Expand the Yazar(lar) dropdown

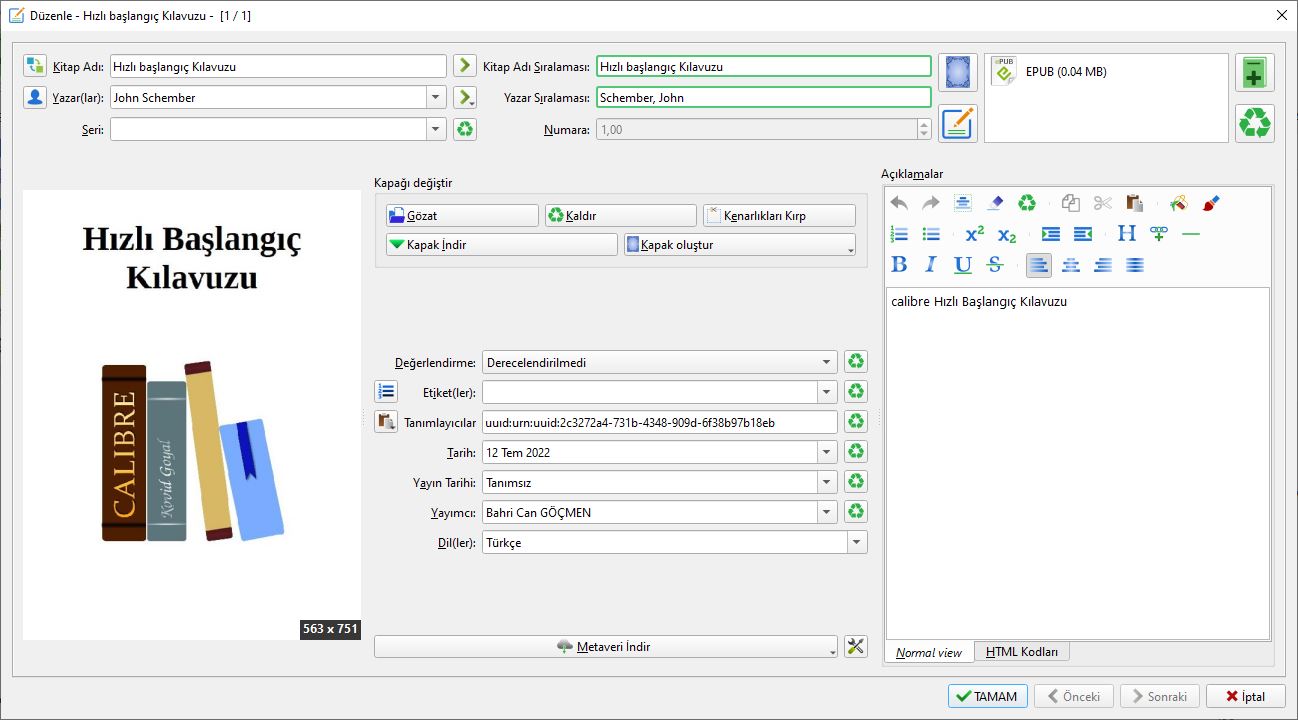point(436,97)
